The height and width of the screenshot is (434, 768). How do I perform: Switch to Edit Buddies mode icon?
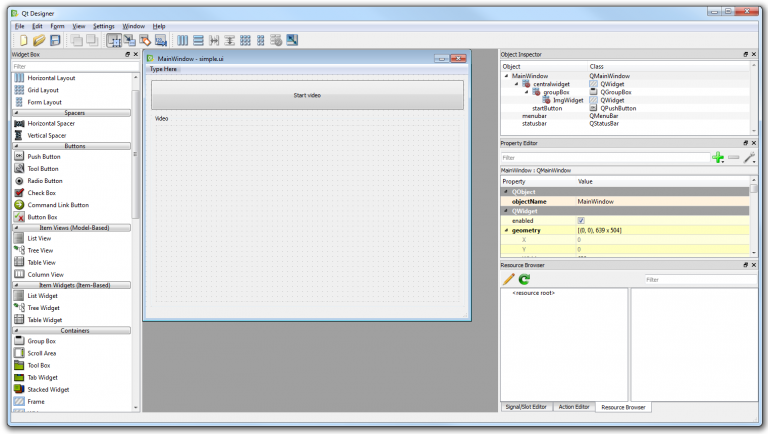pyautogui.click(x=145, y=40)
